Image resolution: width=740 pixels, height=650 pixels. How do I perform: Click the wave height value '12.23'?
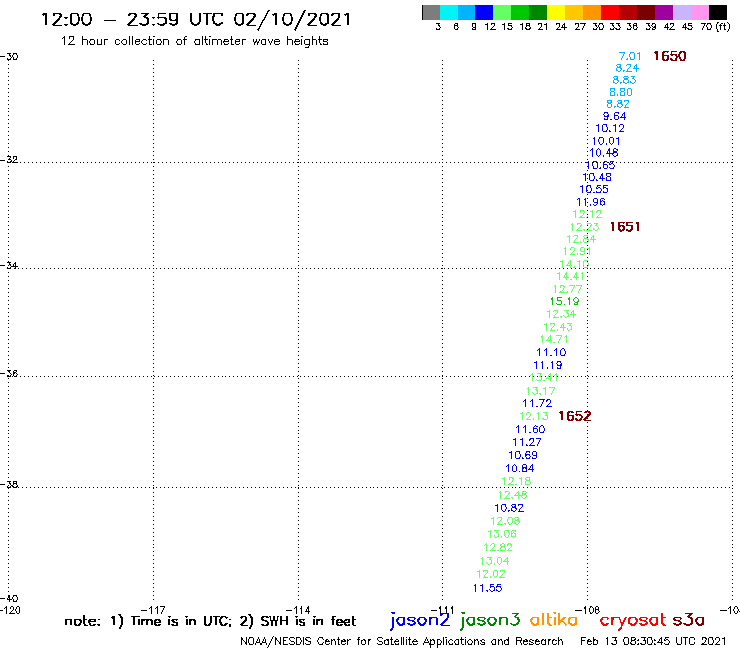[x=584, y=227]
